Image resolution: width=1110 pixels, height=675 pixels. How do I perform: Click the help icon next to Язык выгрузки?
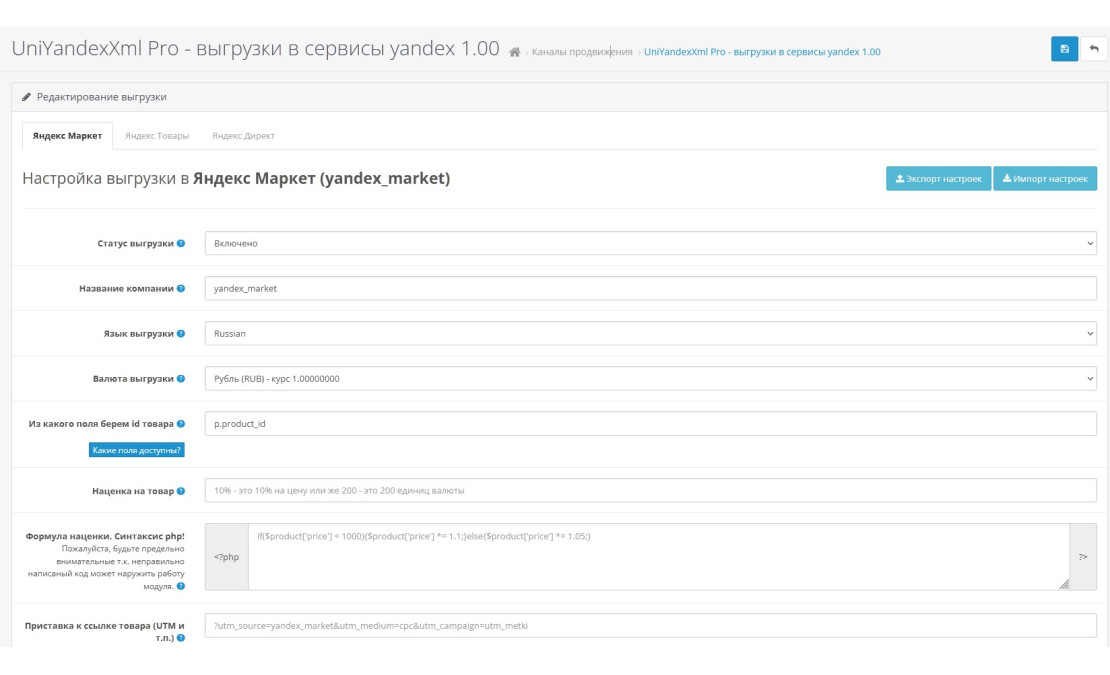[x=181, y=334]
